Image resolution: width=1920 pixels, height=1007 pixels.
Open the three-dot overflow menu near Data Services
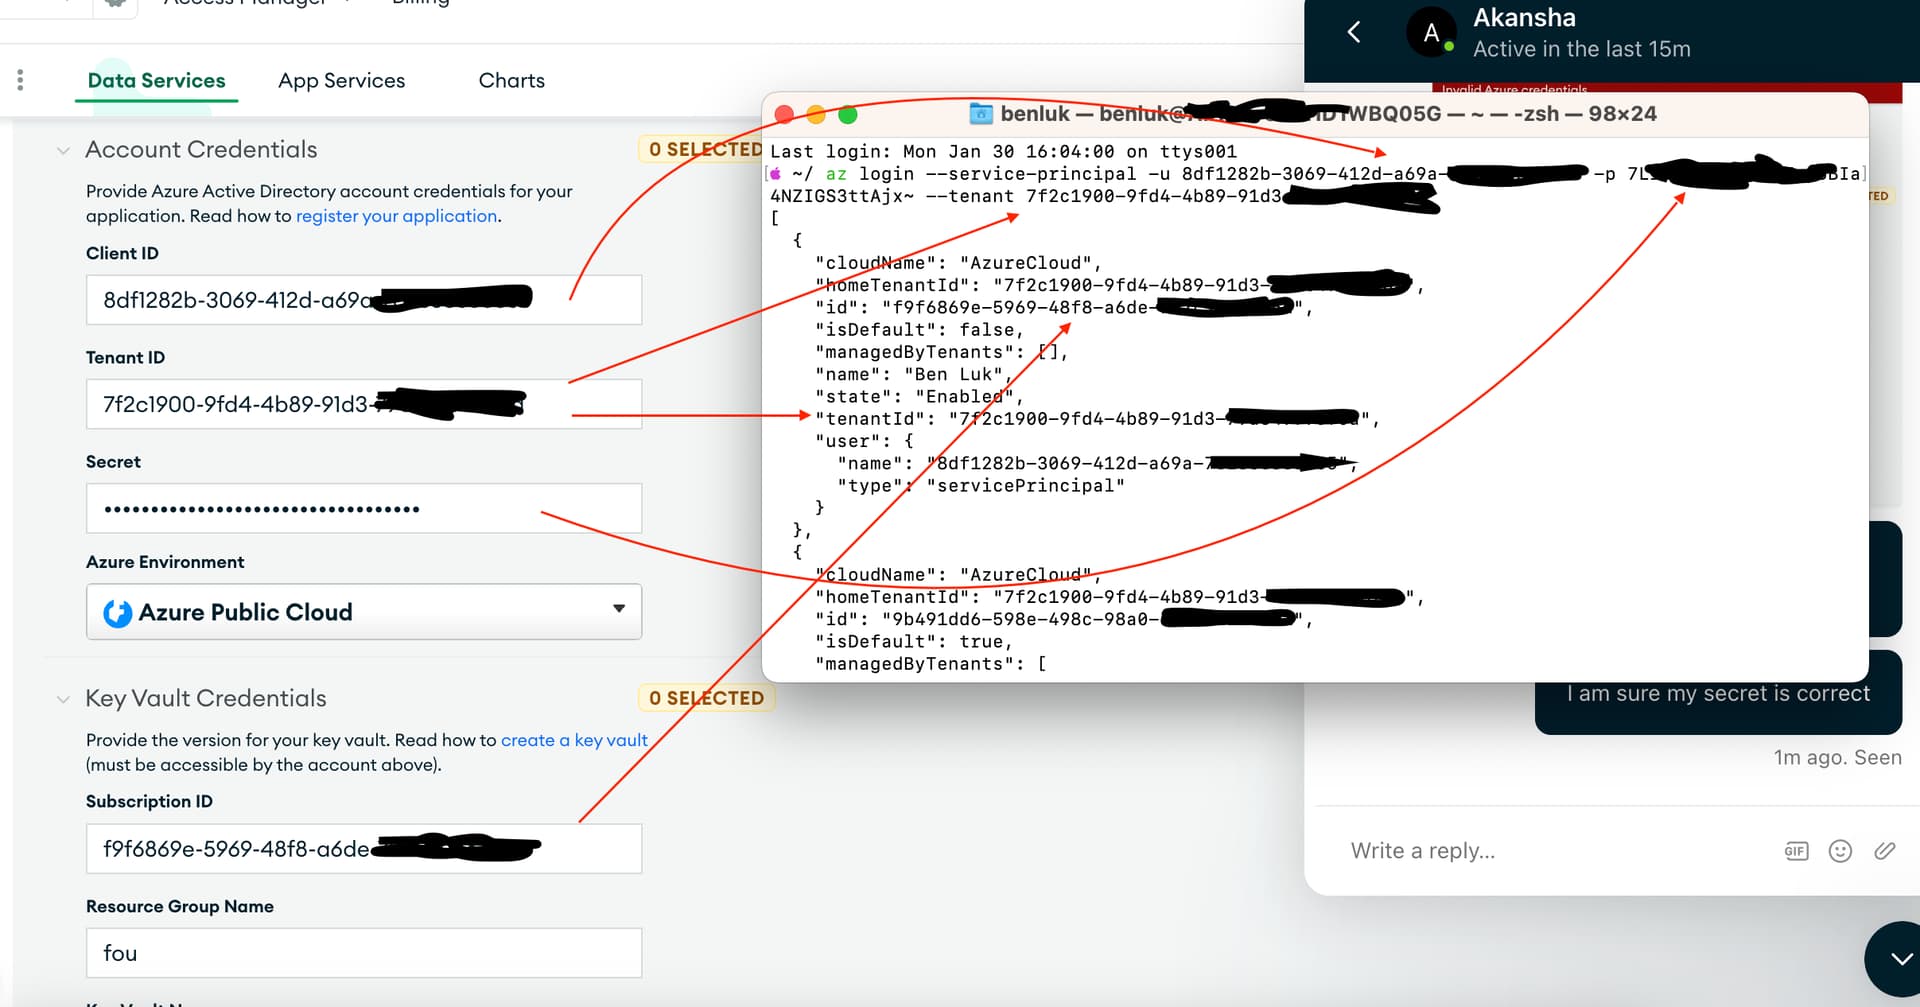click(x=19, y=79)
